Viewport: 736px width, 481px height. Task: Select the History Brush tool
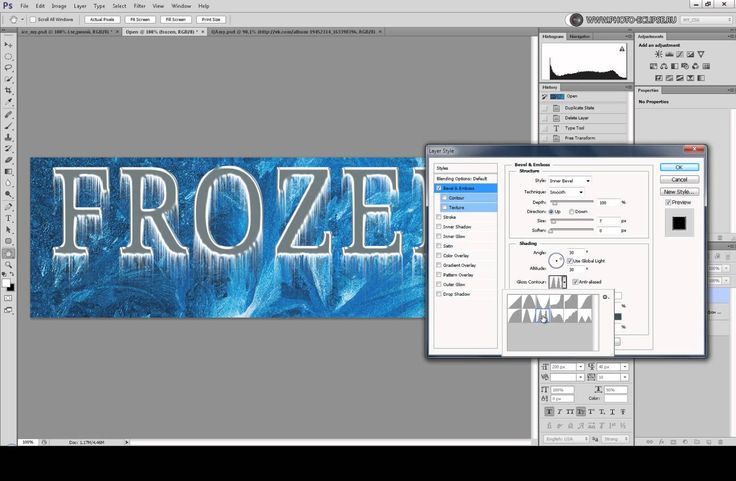tap(8, 148)
